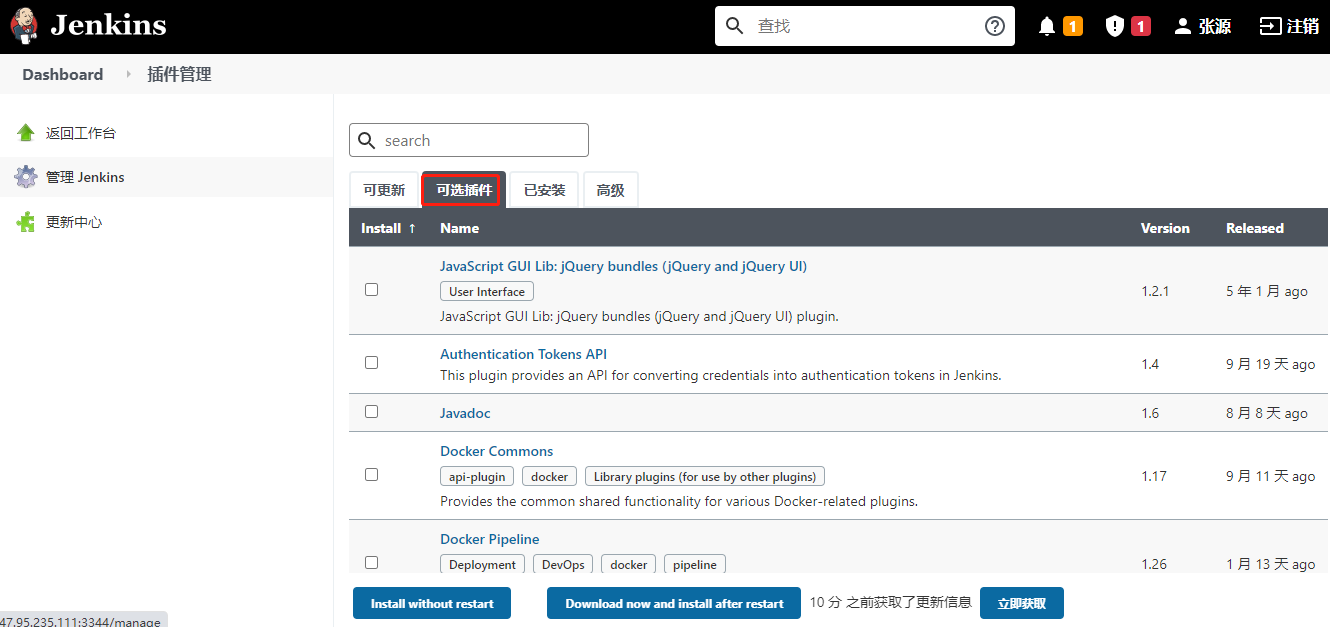Click 插件管理 breadcrumb

(x=179, y=74)
